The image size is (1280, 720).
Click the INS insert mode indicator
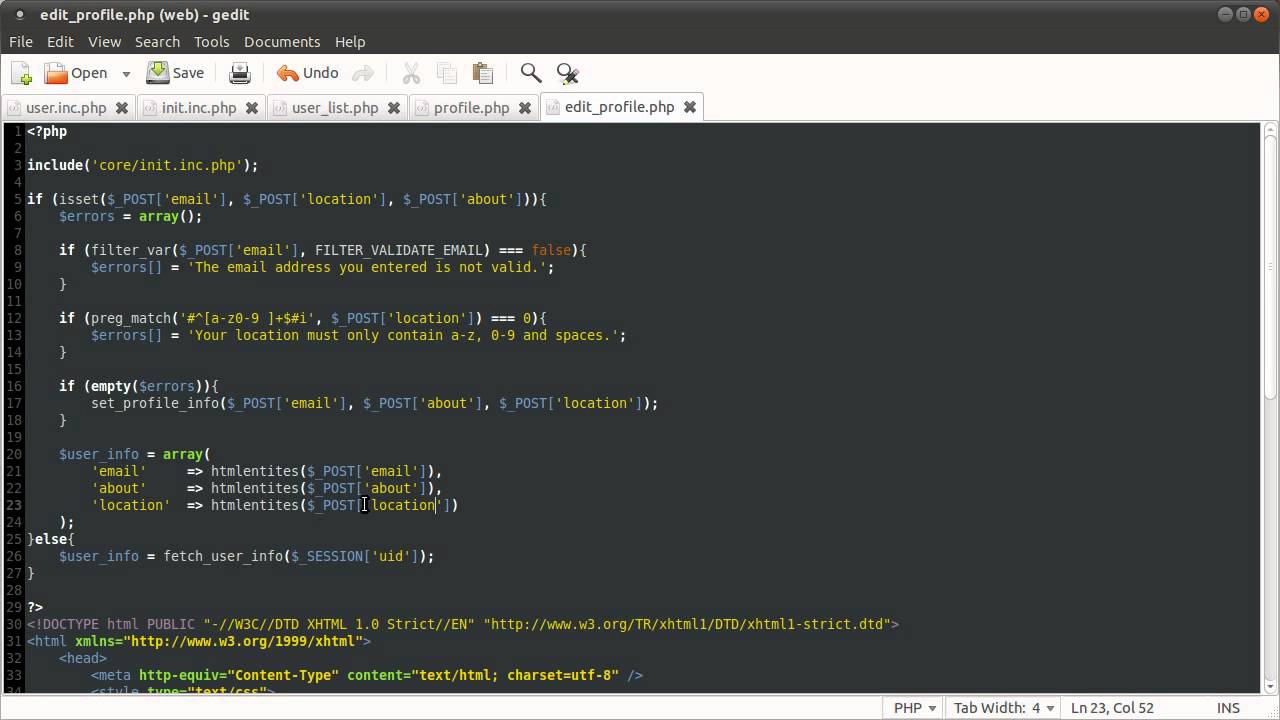pyautogui.click(x=1228, y=707)
